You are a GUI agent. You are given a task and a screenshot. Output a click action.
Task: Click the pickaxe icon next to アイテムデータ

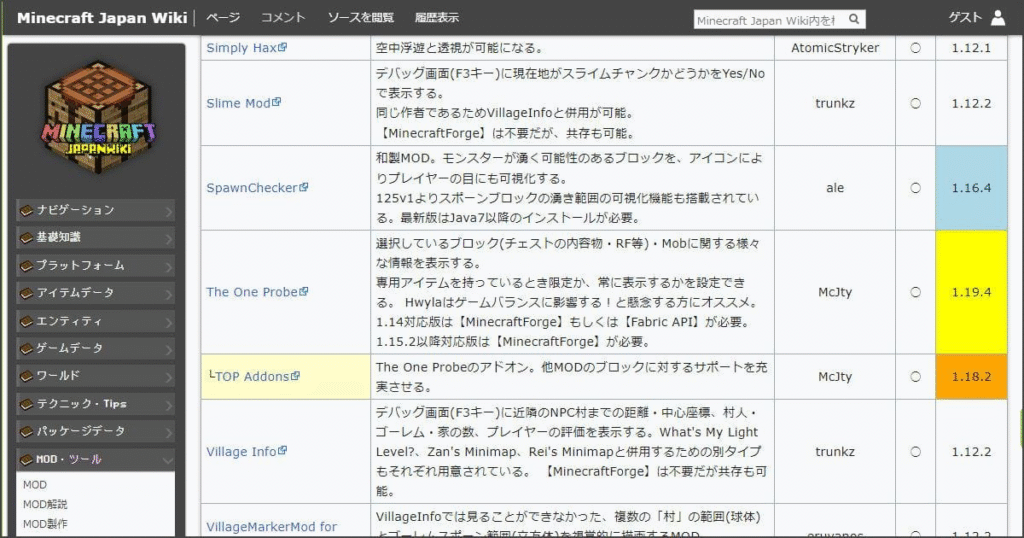[26, 293]
